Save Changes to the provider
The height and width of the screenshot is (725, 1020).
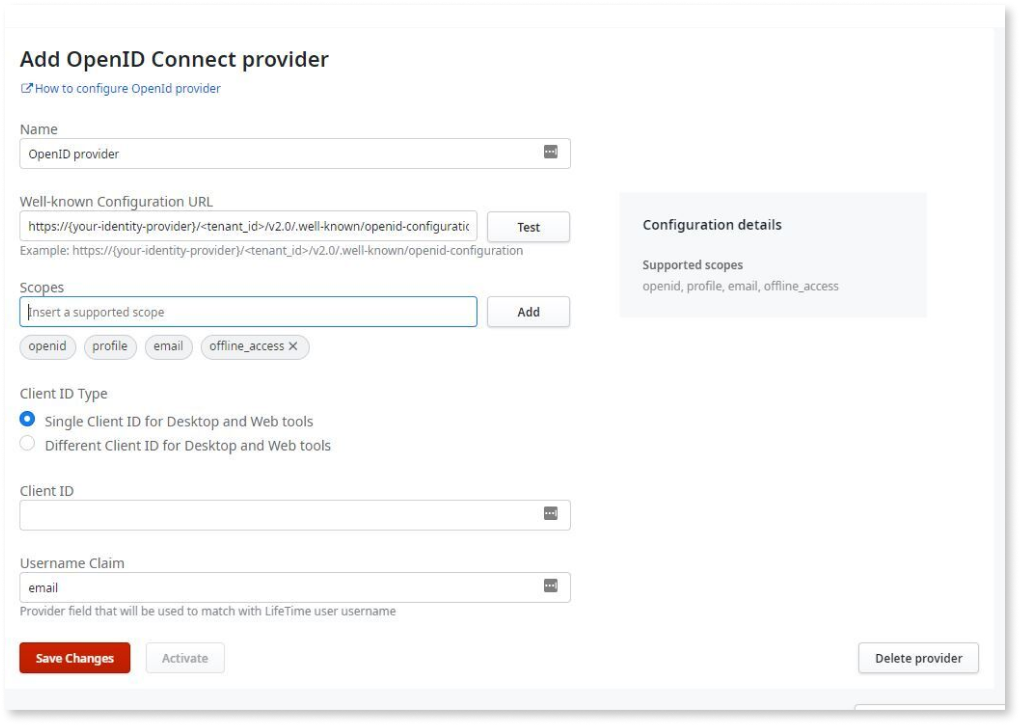[x=75, y=658]
